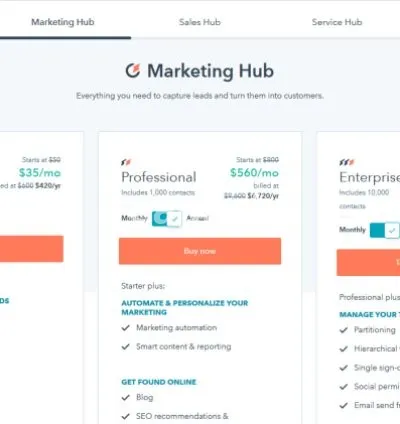400x424 pixels.
Task: Click the Get Found Online heading
Action: 159,382
